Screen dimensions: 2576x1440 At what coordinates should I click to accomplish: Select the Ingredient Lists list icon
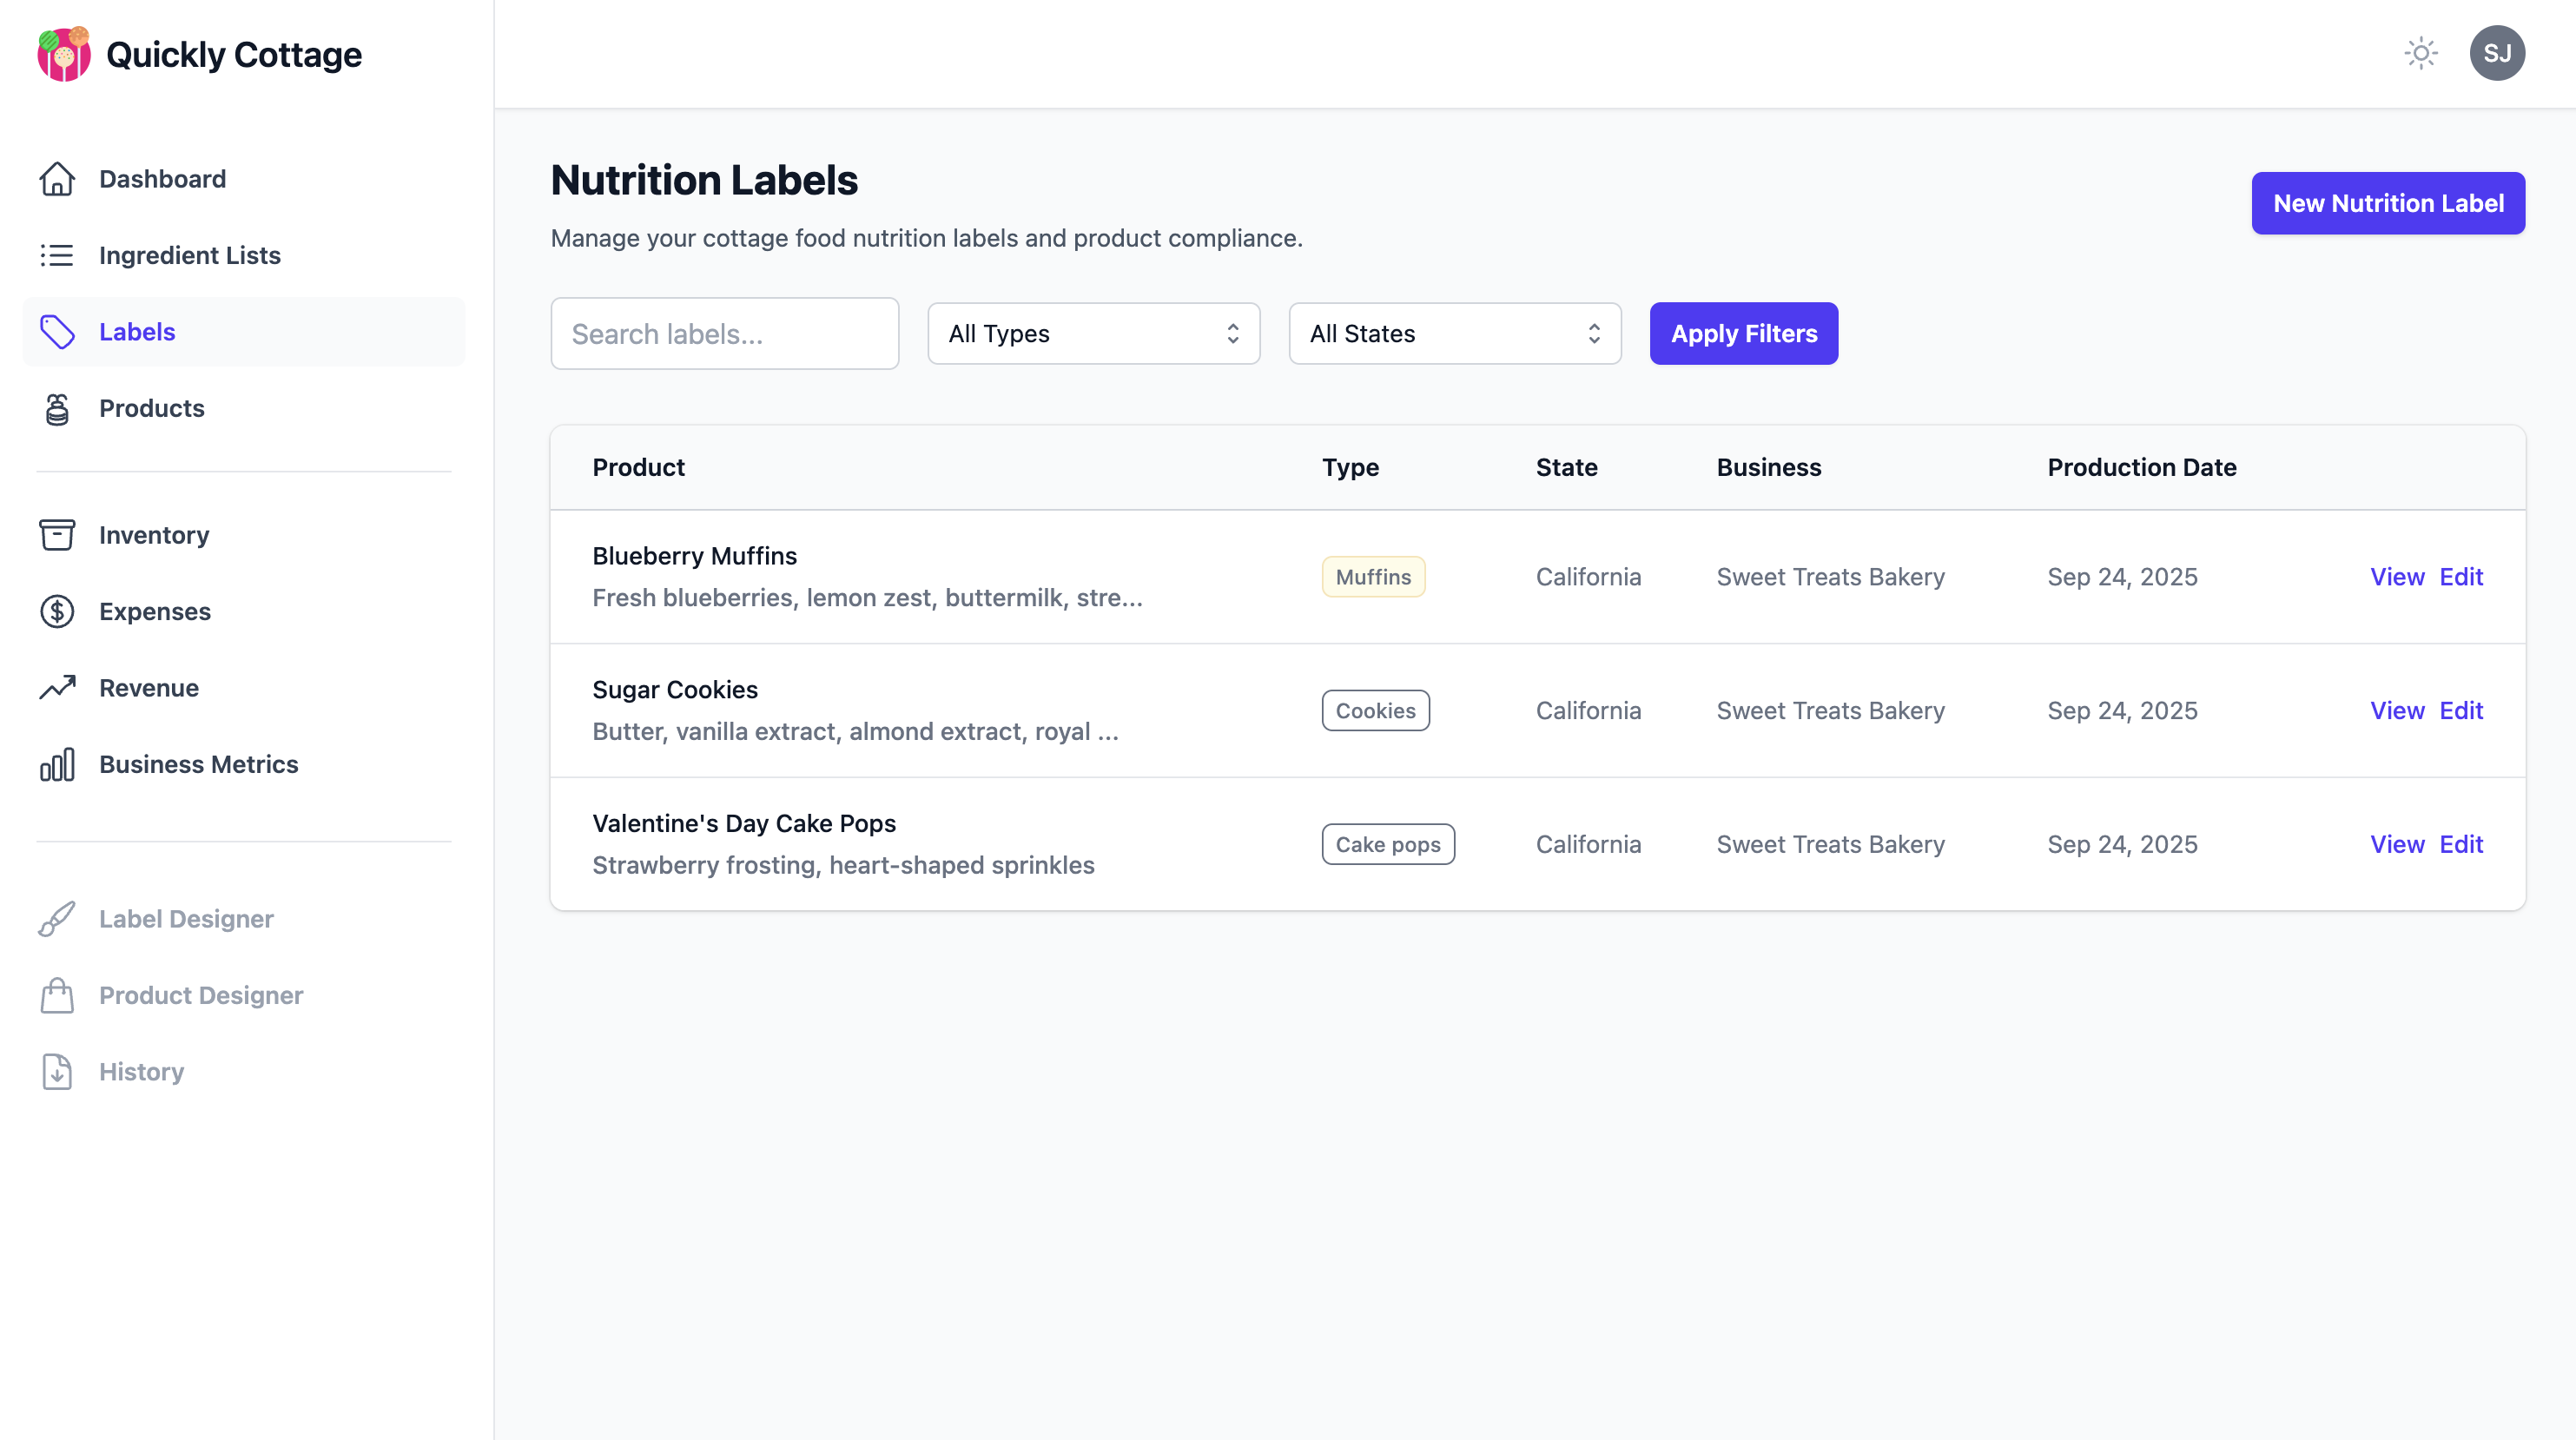coord(57,255)
